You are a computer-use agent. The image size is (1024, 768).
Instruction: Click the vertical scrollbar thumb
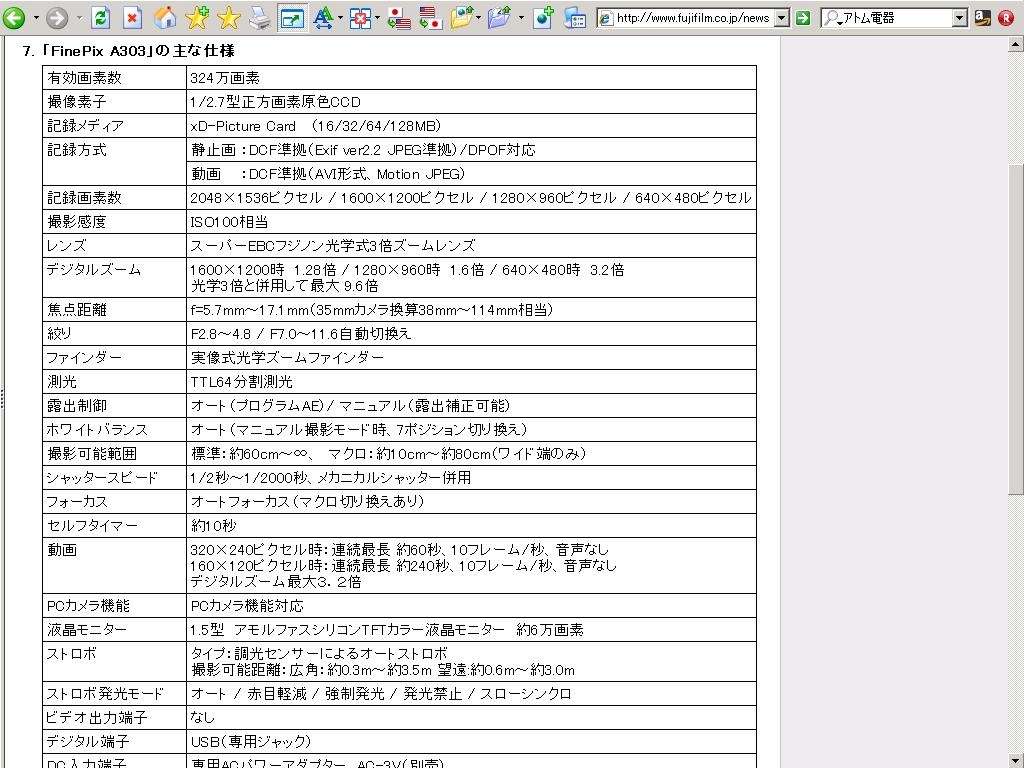pyautogui.click(x=1016, y=328)
